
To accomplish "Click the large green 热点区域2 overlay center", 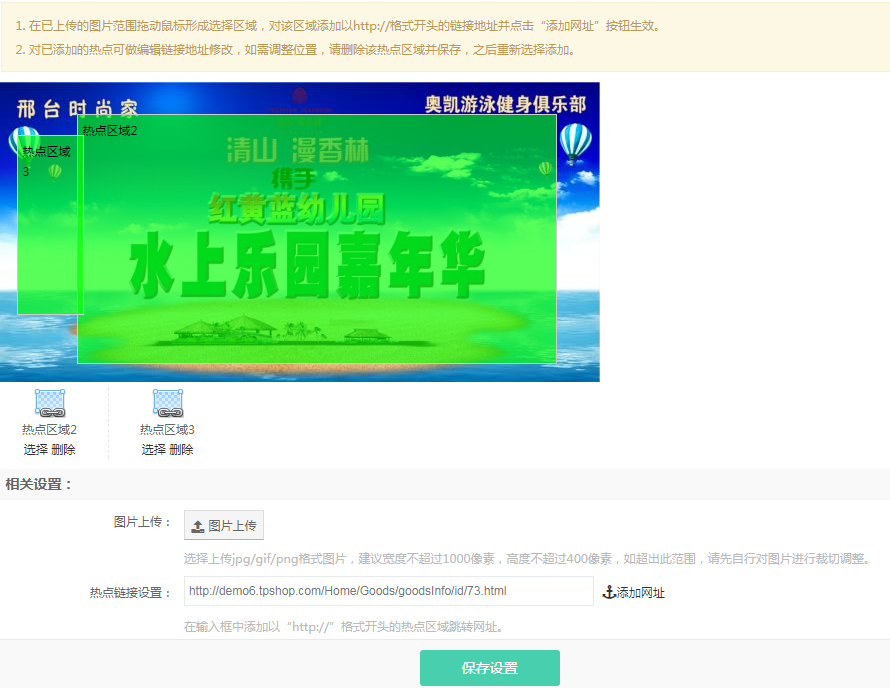I will [317, 239].
